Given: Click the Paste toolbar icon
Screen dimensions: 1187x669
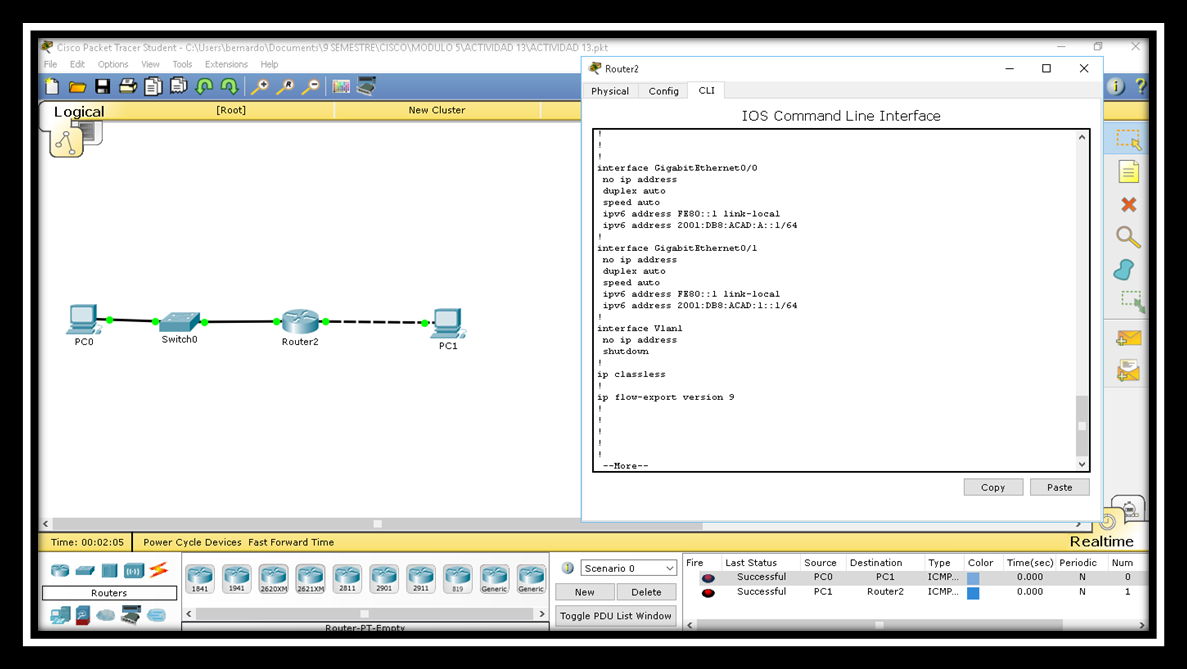Looking at the screenshot, I should pos(179,86).
